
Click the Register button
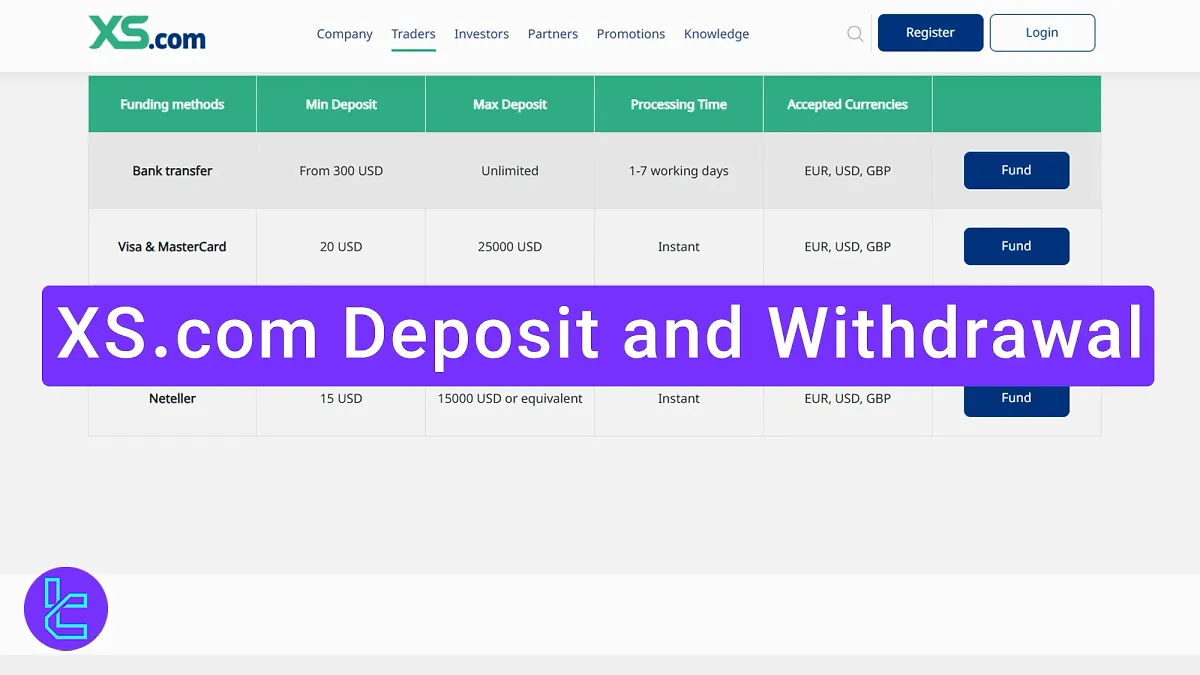[x=930, y=32]
